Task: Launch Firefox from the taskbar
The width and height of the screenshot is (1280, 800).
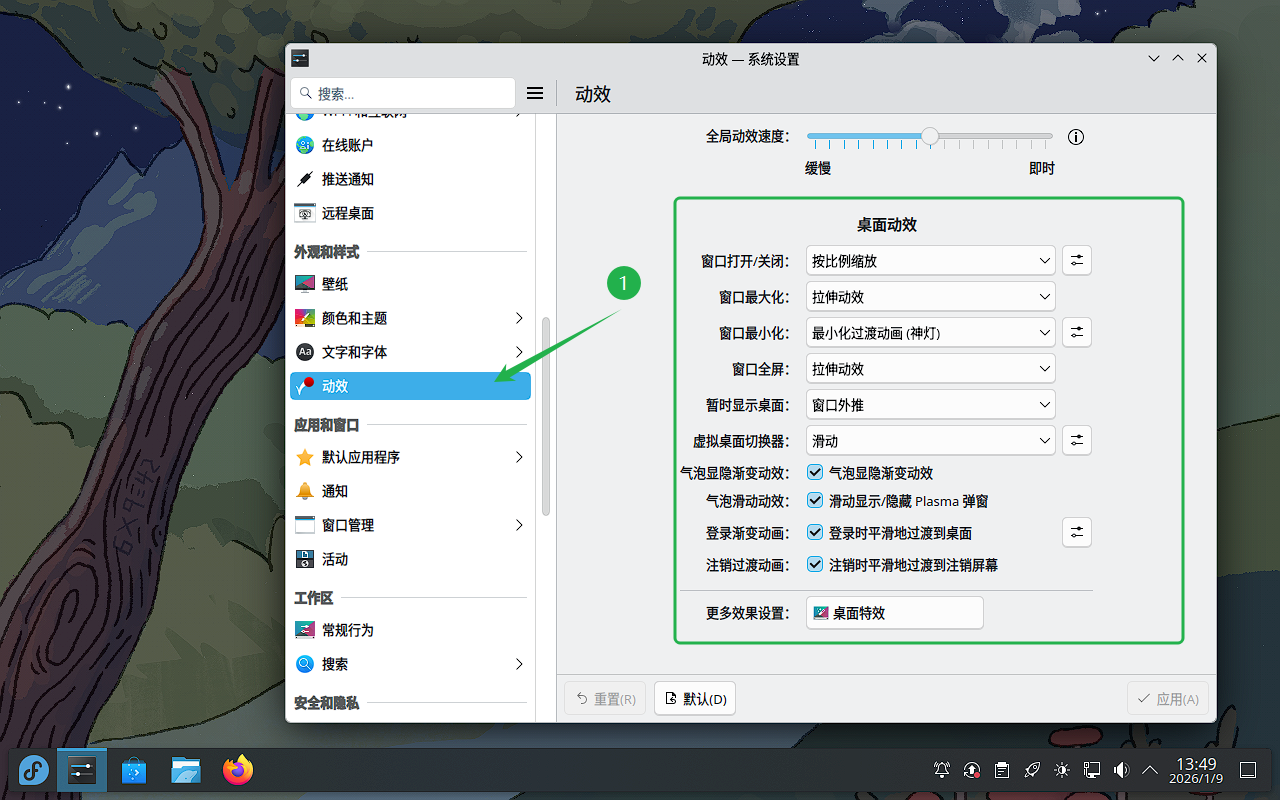Action: [238, 770]
